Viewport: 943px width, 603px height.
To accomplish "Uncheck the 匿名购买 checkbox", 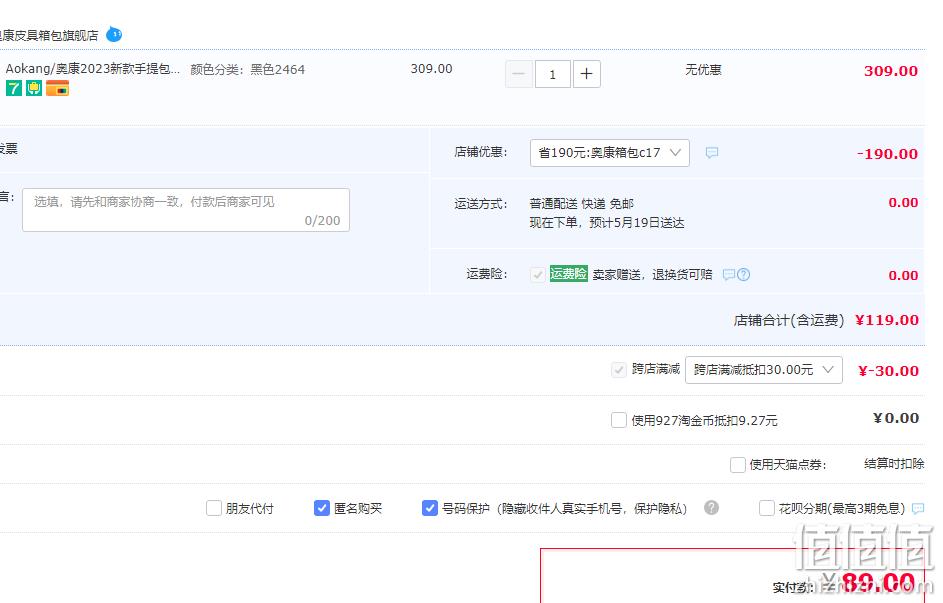I will 322,508.
